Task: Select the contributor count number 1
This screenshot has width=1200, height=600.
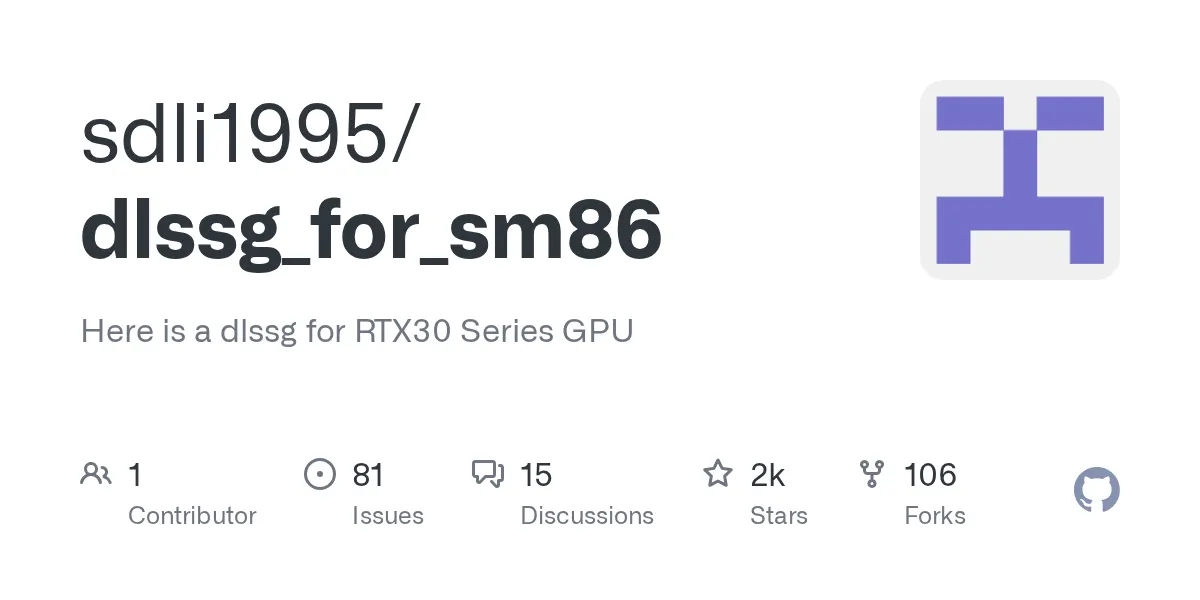Action: coord(135,475)
